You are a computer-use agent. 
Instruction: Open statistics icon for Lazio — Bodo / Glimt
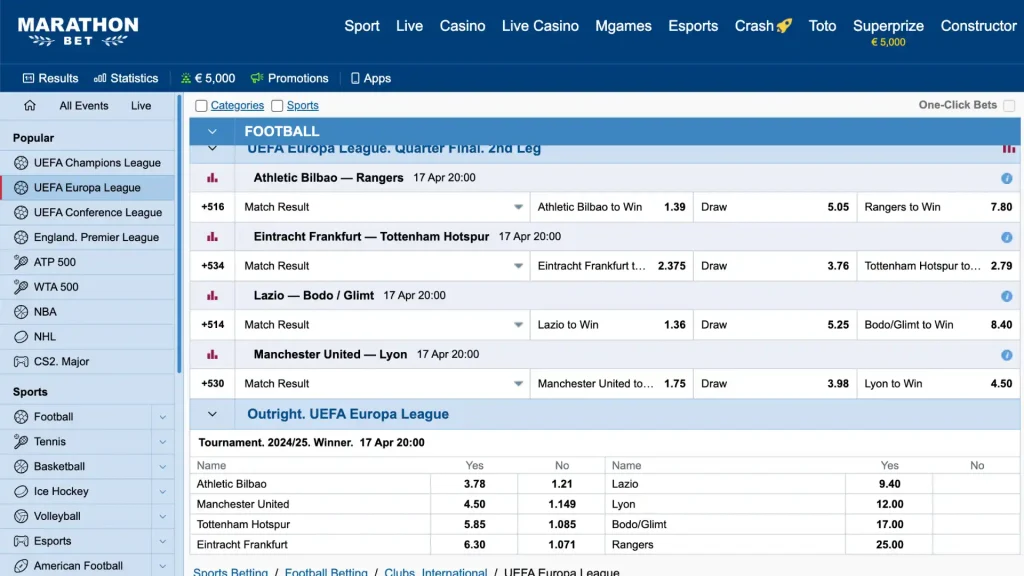tap(212, 295)
